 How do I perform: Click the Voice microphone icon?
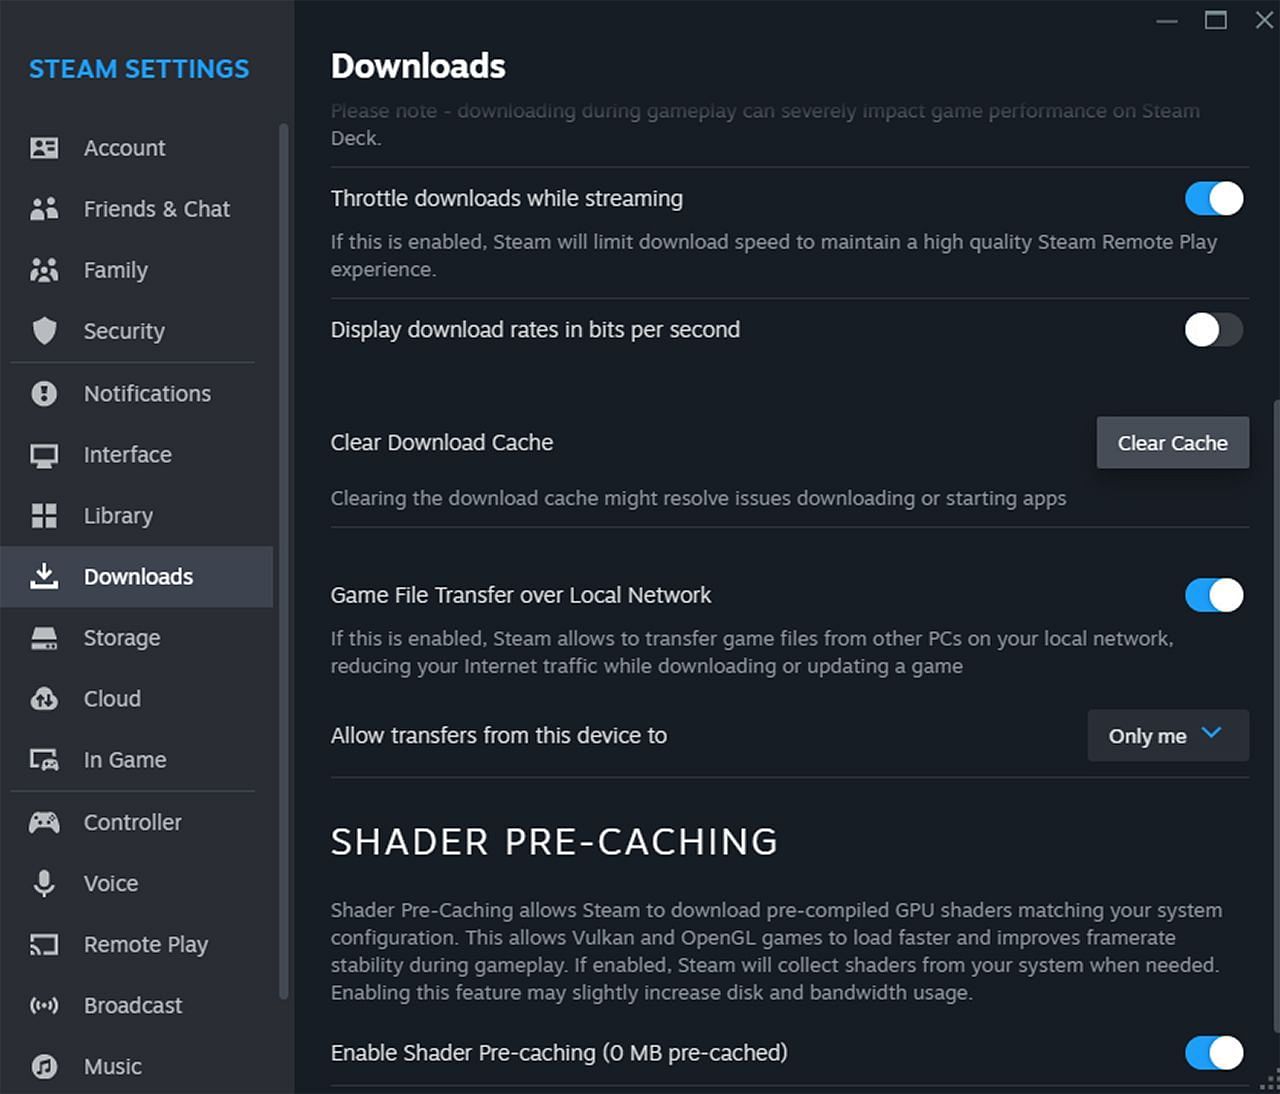[x=44, y=883]
